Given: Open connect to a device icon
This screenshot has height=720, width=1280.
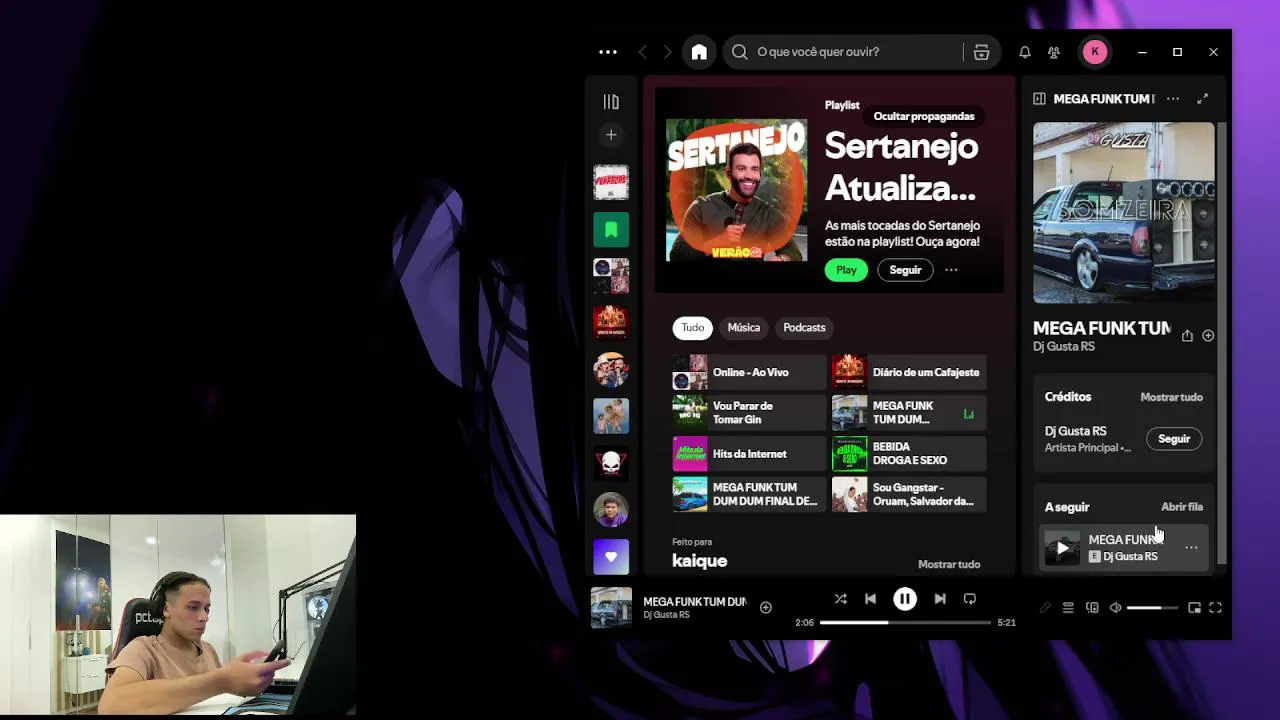Looking at the screenshot, I should [x=1092, y=608].
